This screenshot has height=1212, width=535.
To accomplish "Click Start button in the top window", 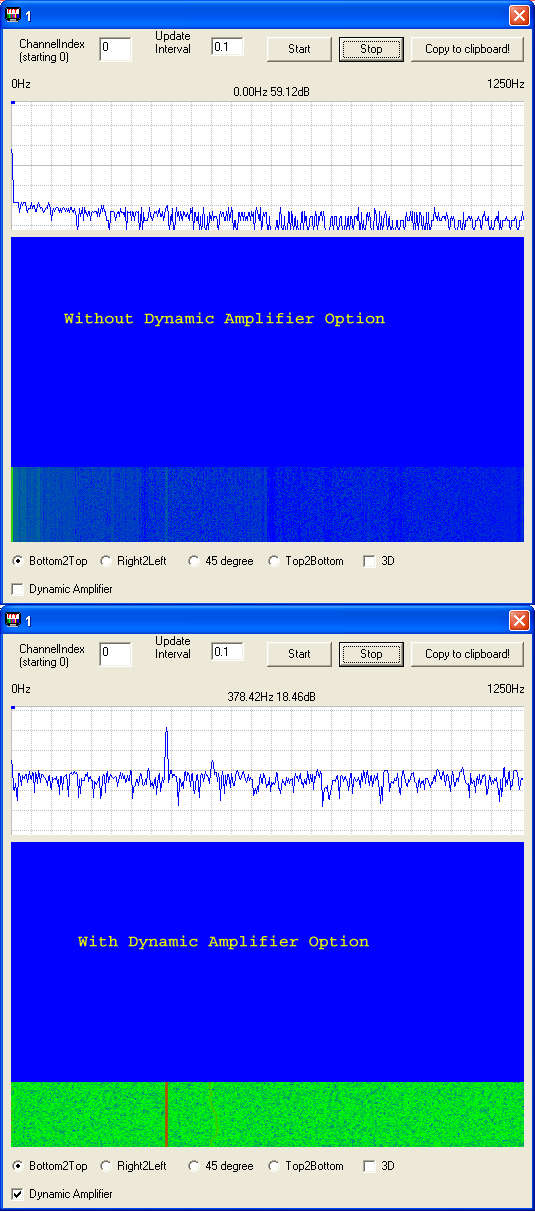I will point(299,49).
